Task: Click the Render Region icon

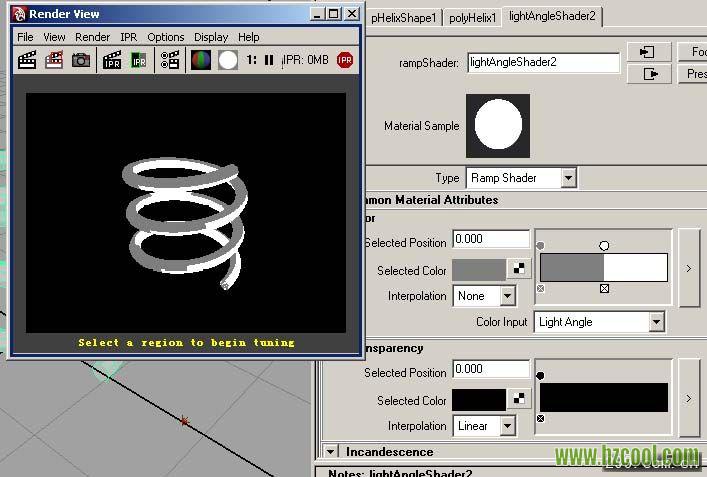Action: pyautogui.click(x=54, y=60)
